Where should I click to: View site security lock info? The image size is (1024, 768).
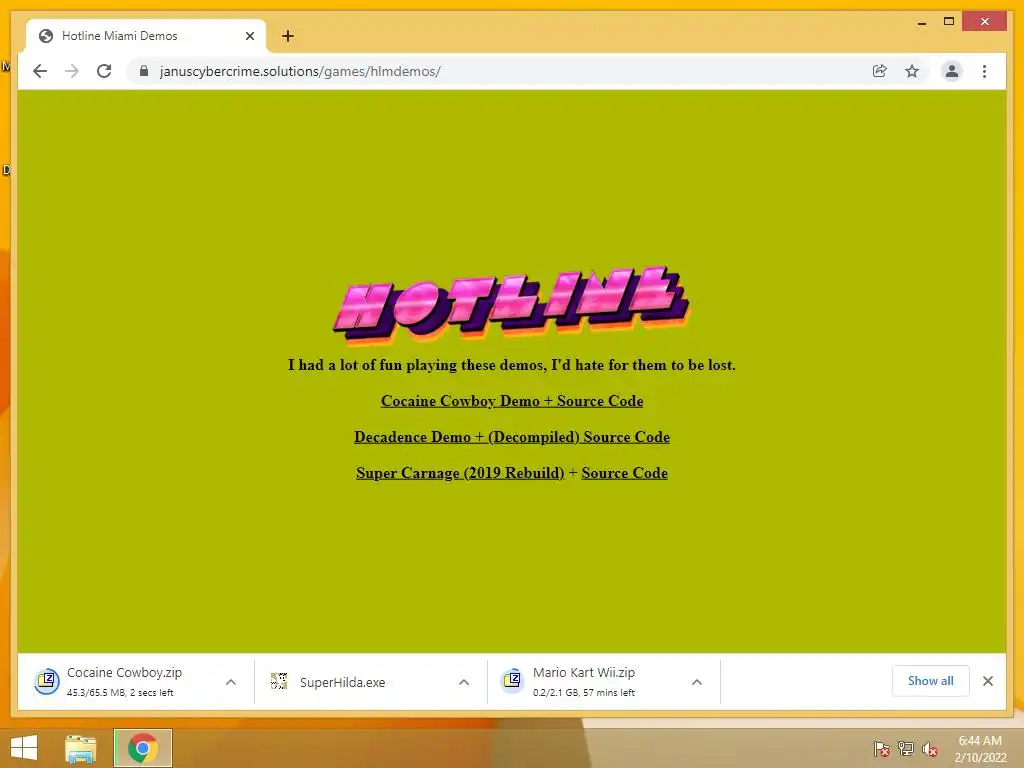coord(144,71)
